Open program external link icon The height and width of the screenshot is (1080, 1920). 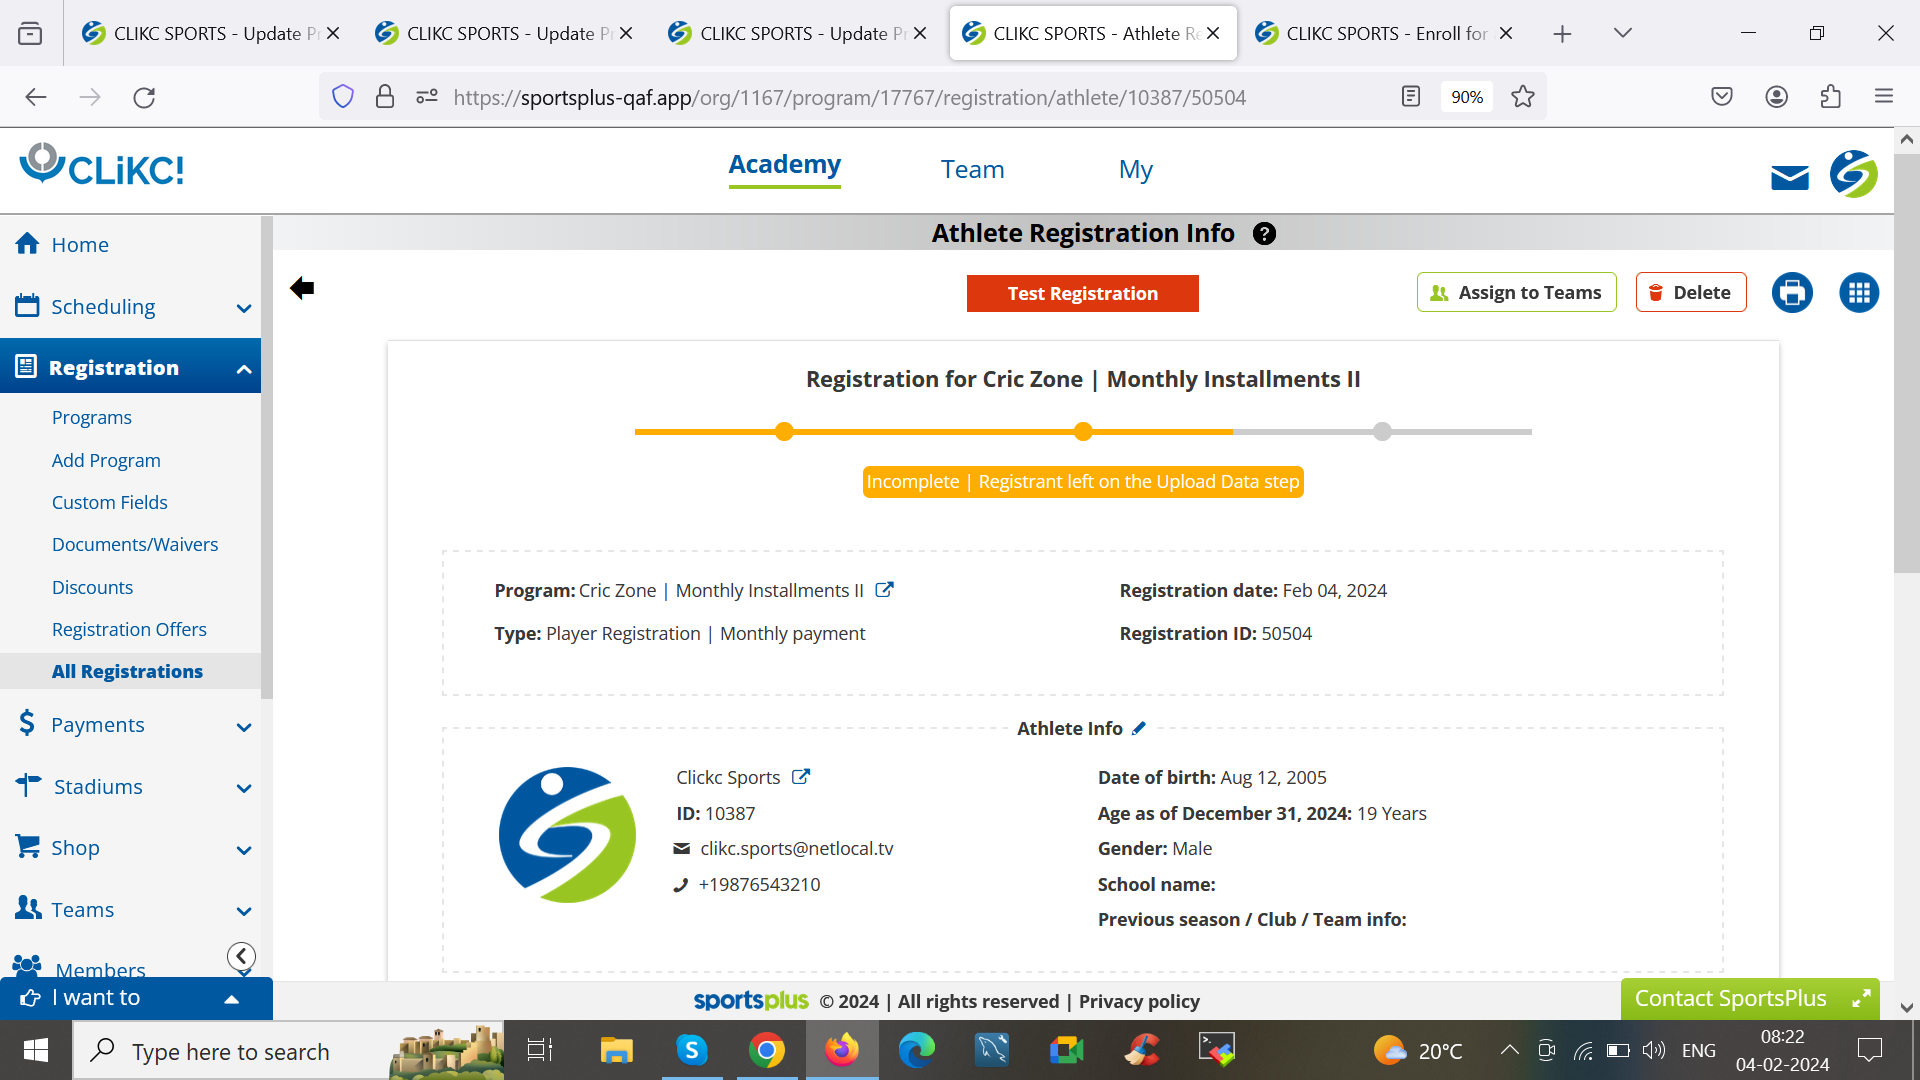[x=884, y=590]
